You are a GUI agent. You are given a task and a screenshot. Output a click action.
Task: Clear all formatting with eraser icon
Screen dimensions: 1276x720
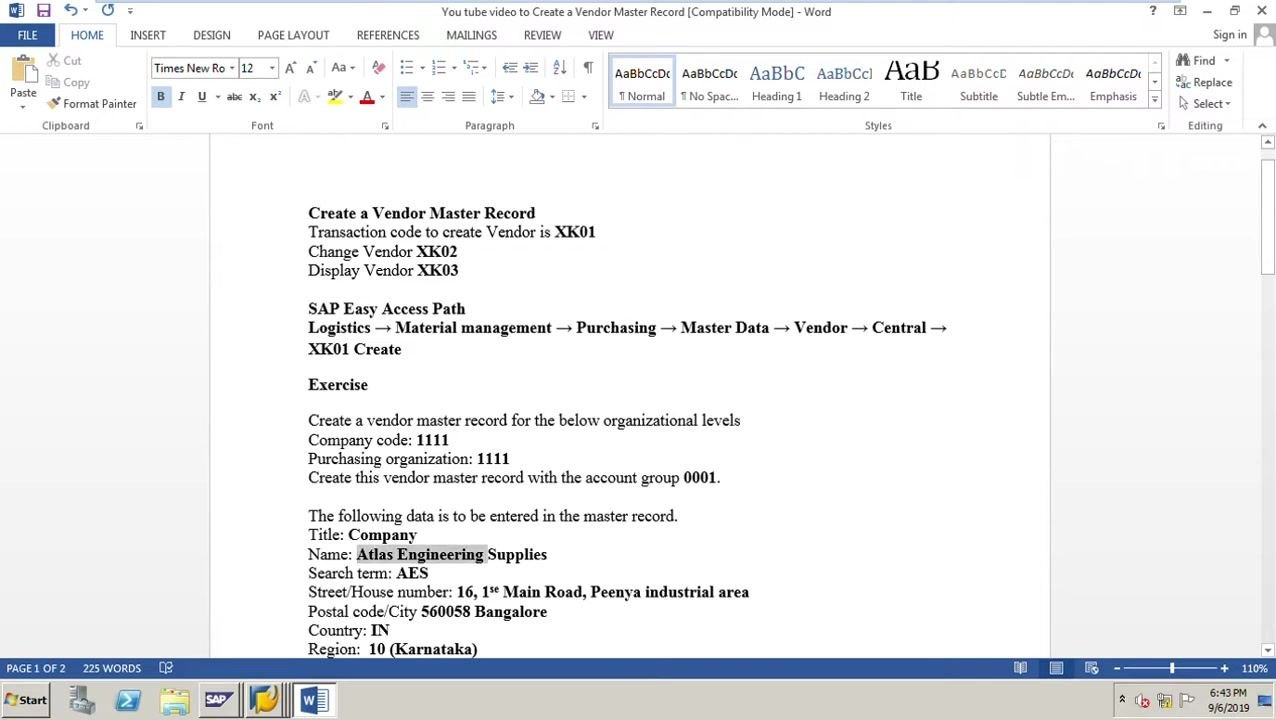(x=378, y=68)
